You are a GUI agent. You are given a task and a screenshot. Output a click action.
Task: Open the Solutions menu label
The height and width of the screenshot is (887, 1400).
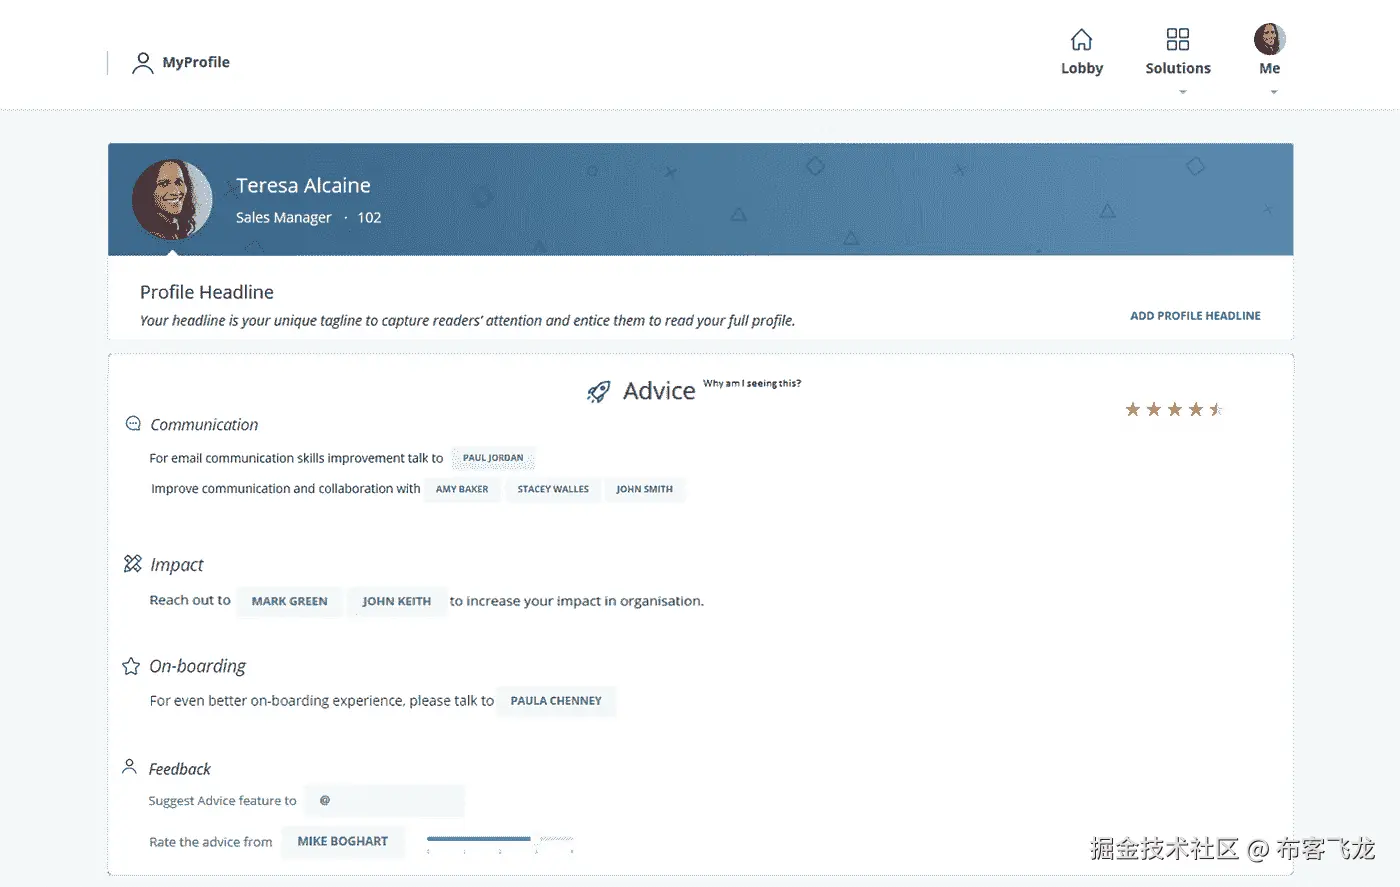pos(1178,68)
